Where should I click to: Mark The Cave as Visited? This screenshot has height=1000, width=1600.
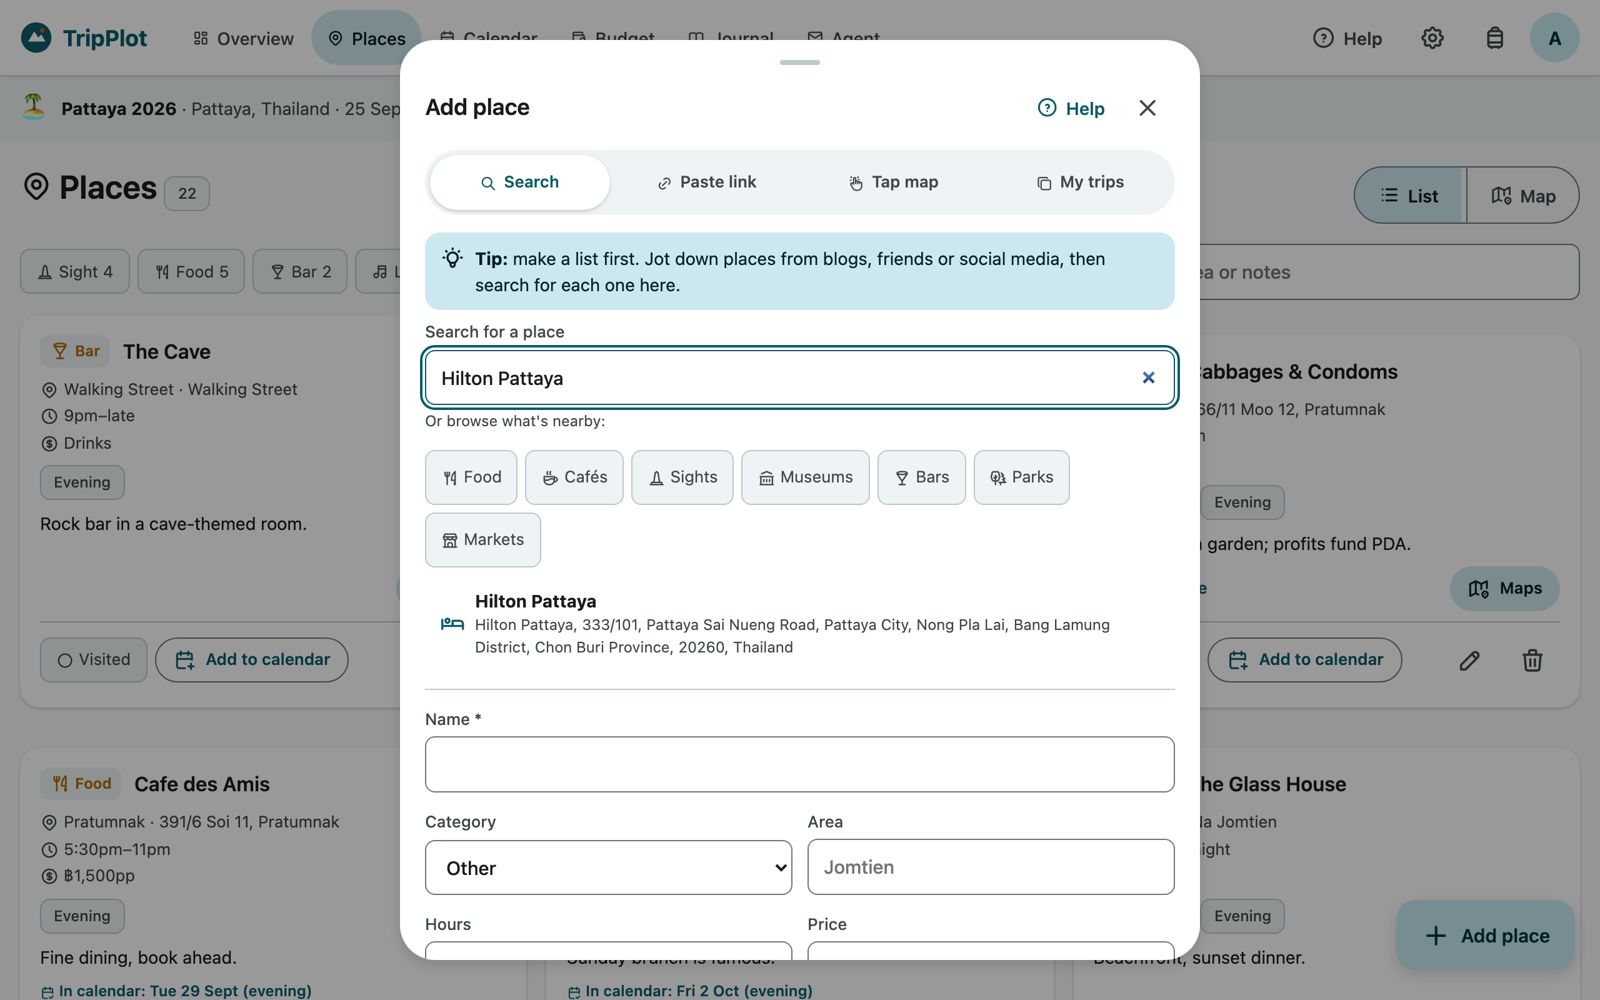(94, 660)
